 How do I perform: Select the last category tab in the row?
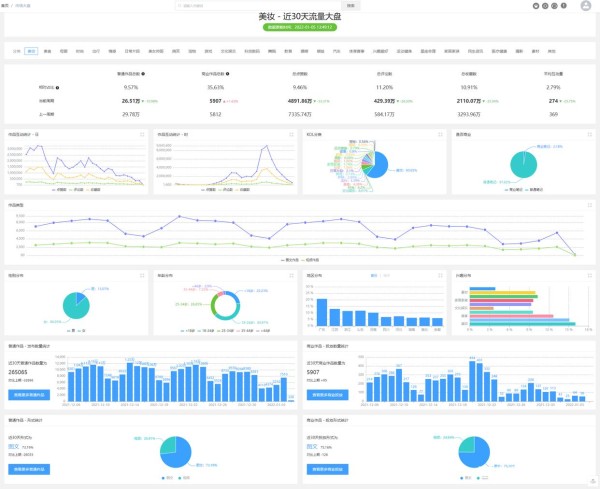point(551,51)
